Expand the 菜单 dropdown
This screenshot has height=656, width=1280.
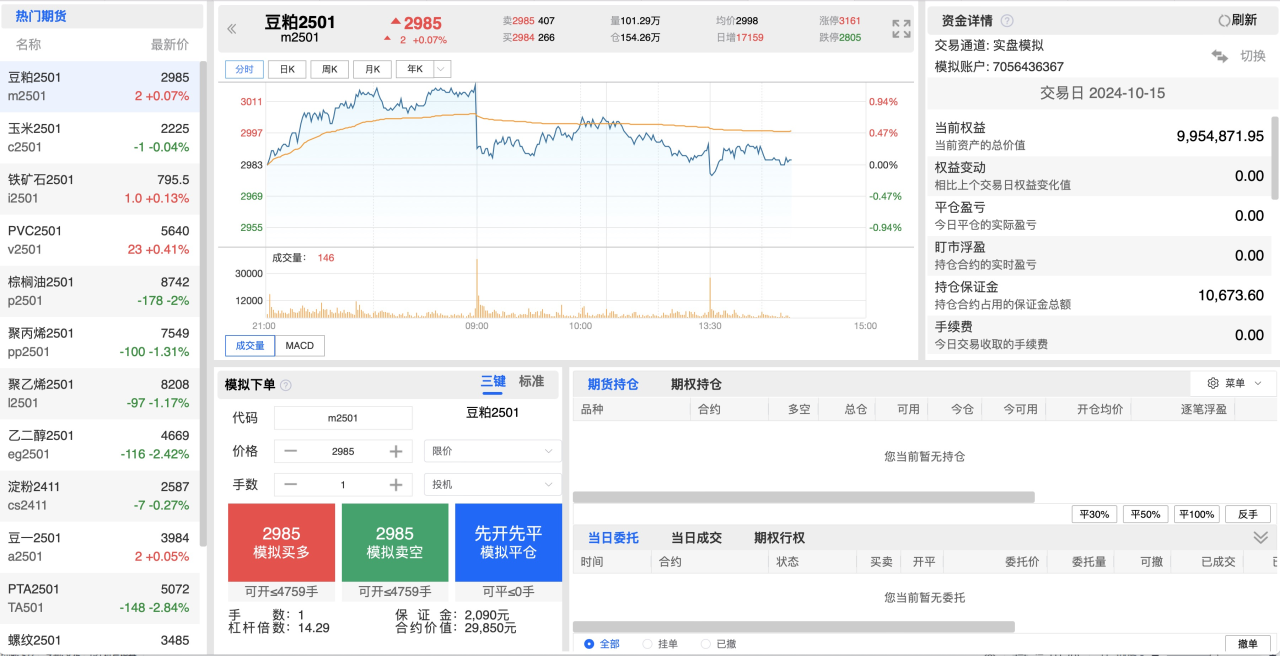tap(1257, 383)
